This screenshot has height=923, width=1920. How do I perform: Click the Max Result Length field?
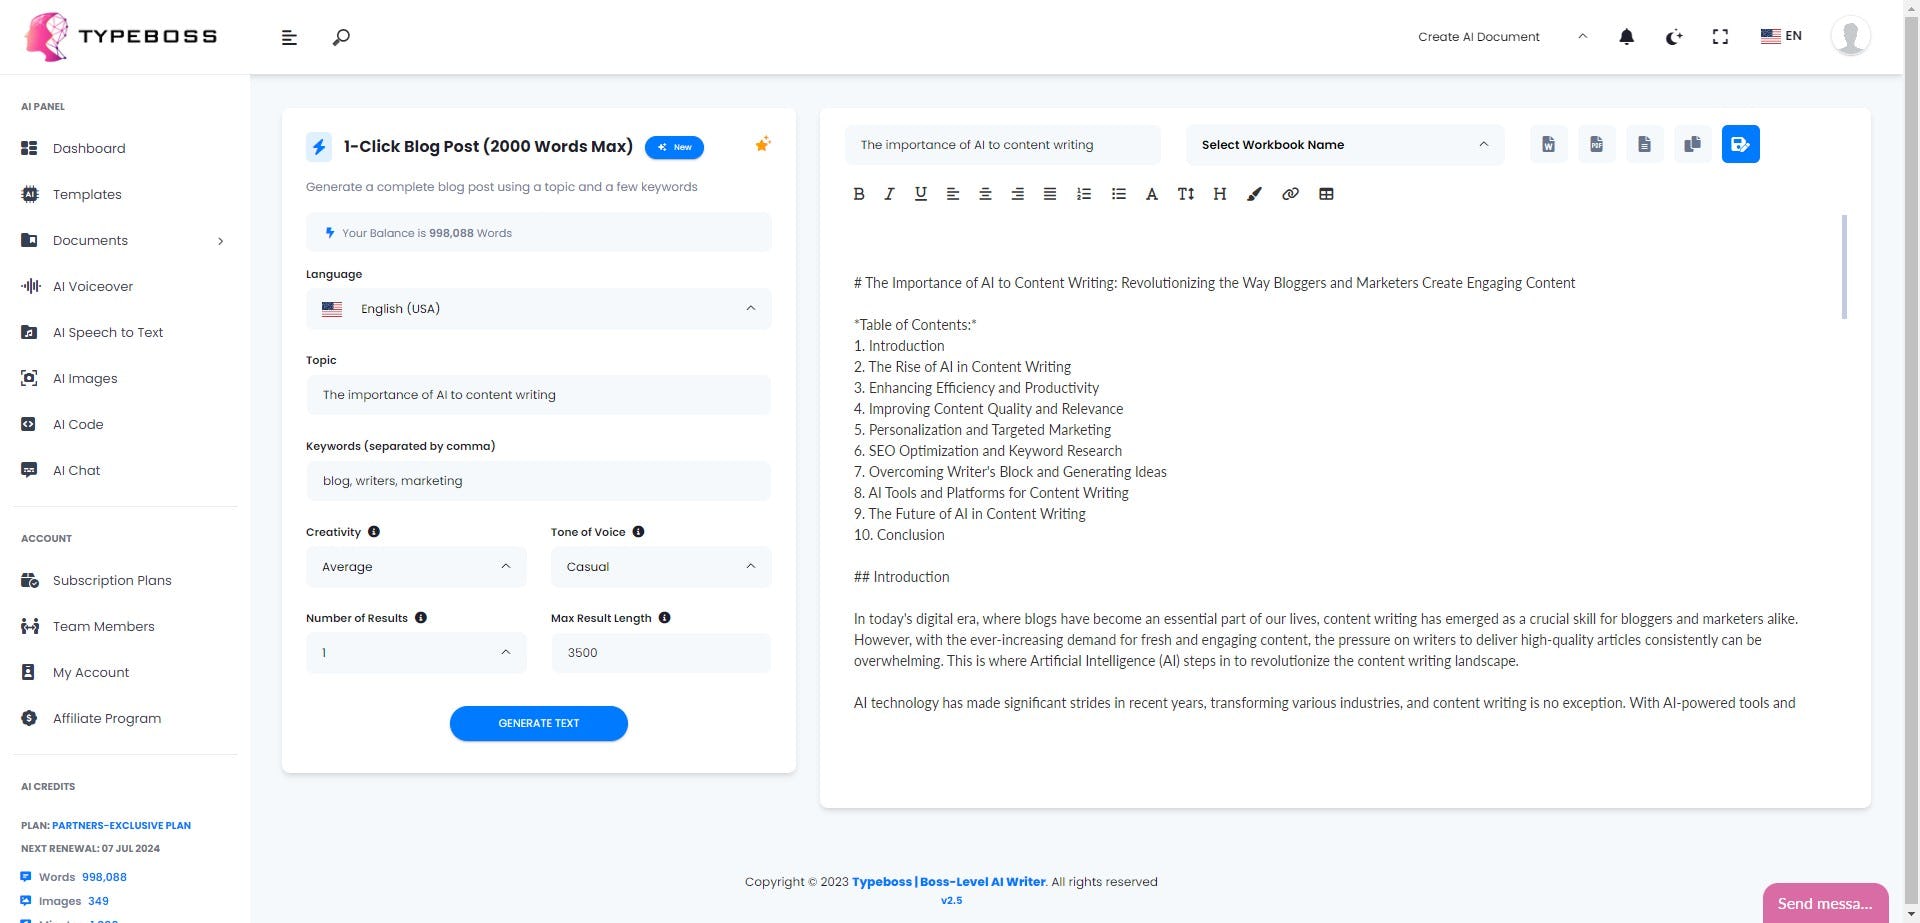click(661, 652)
